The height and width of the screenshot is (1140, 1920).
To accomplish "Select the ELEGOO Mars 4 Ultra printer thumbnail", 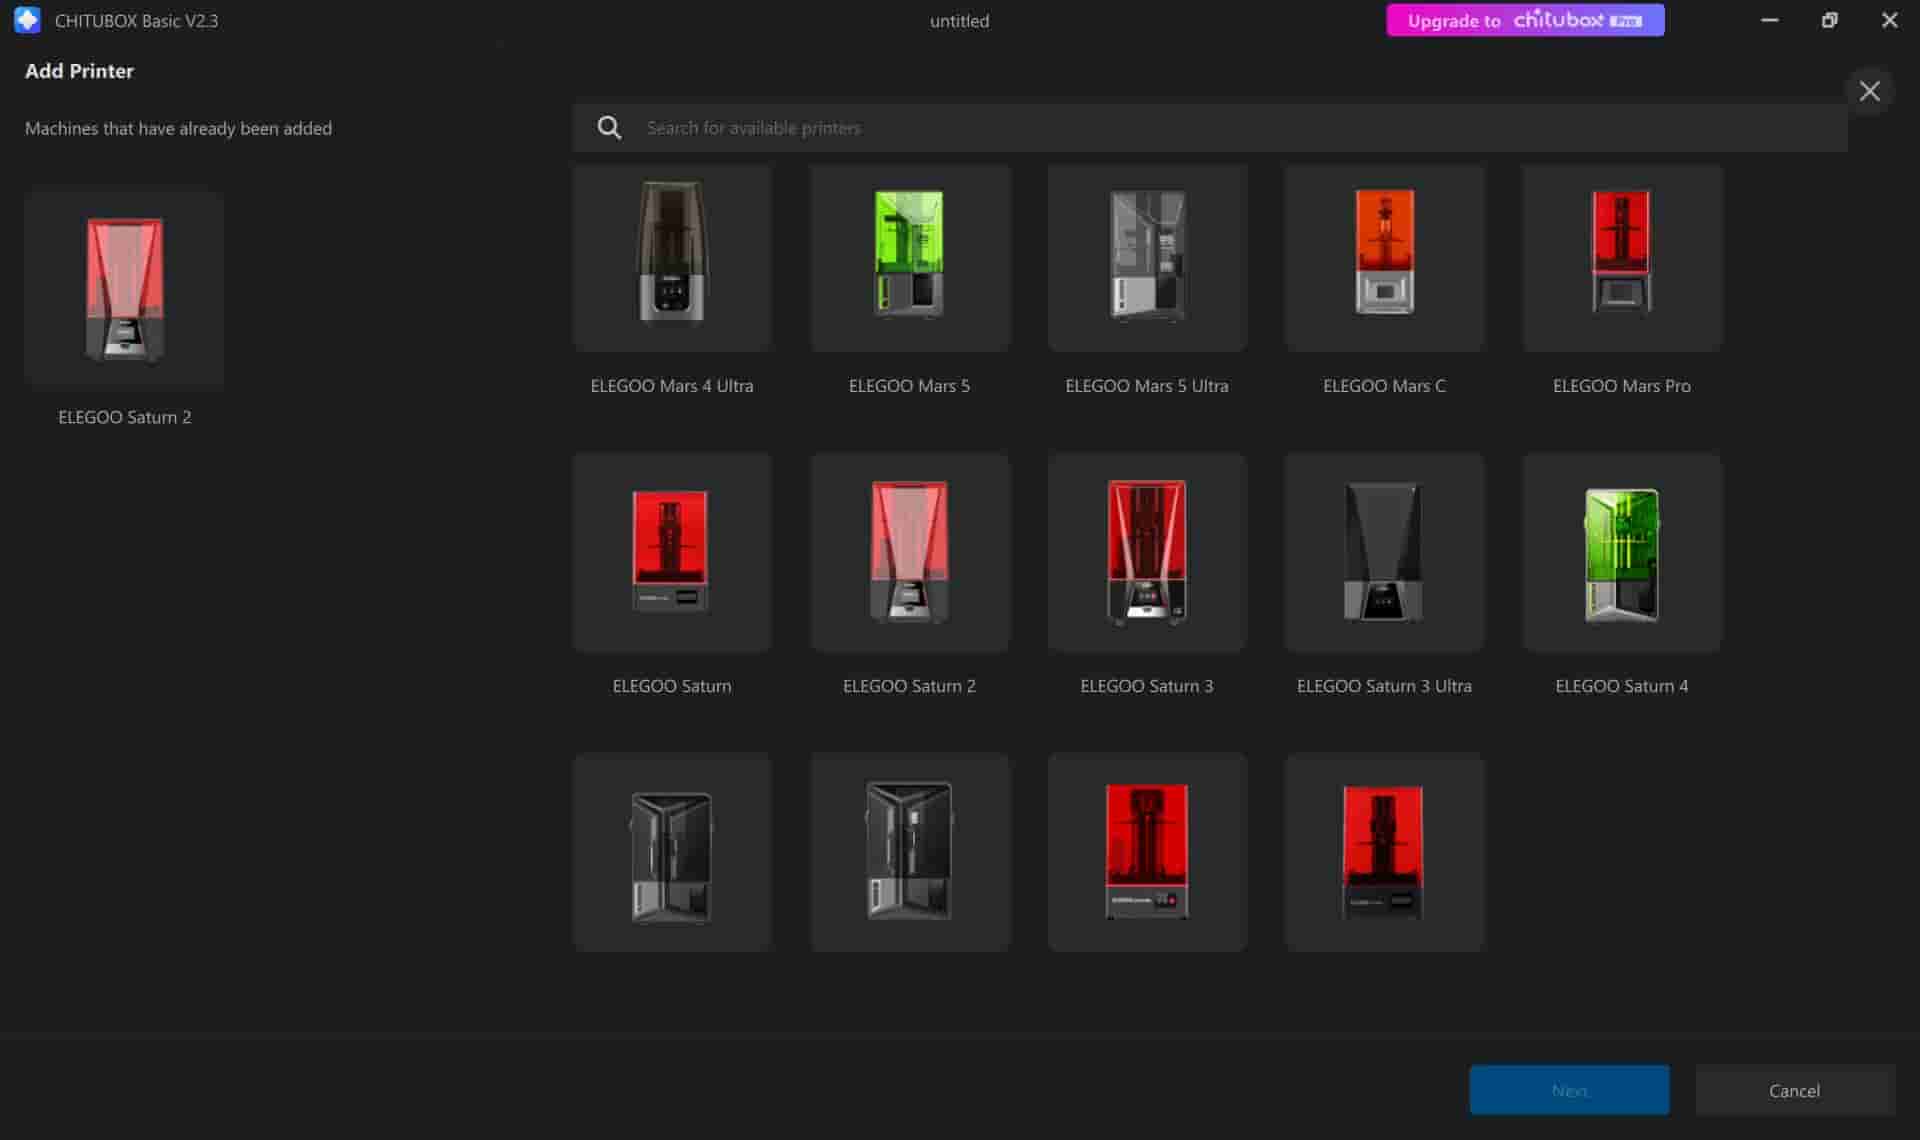I will coord(672,258).
